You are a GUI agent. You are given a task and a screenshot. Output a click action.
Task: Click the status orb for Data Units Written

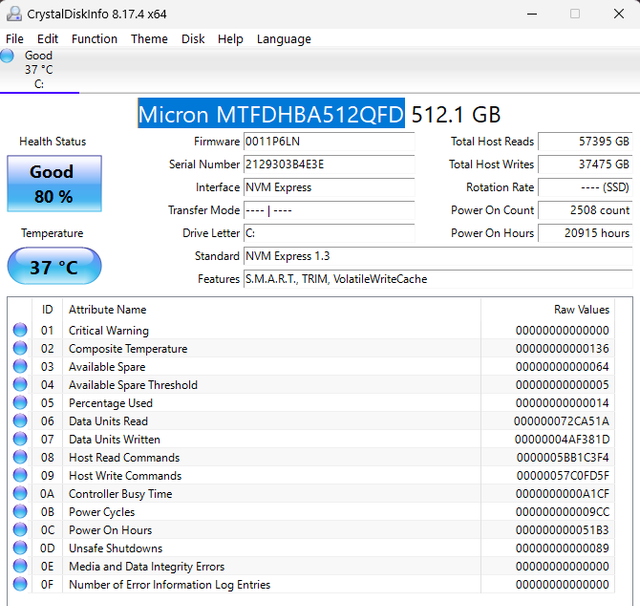[x=20, y=439]
